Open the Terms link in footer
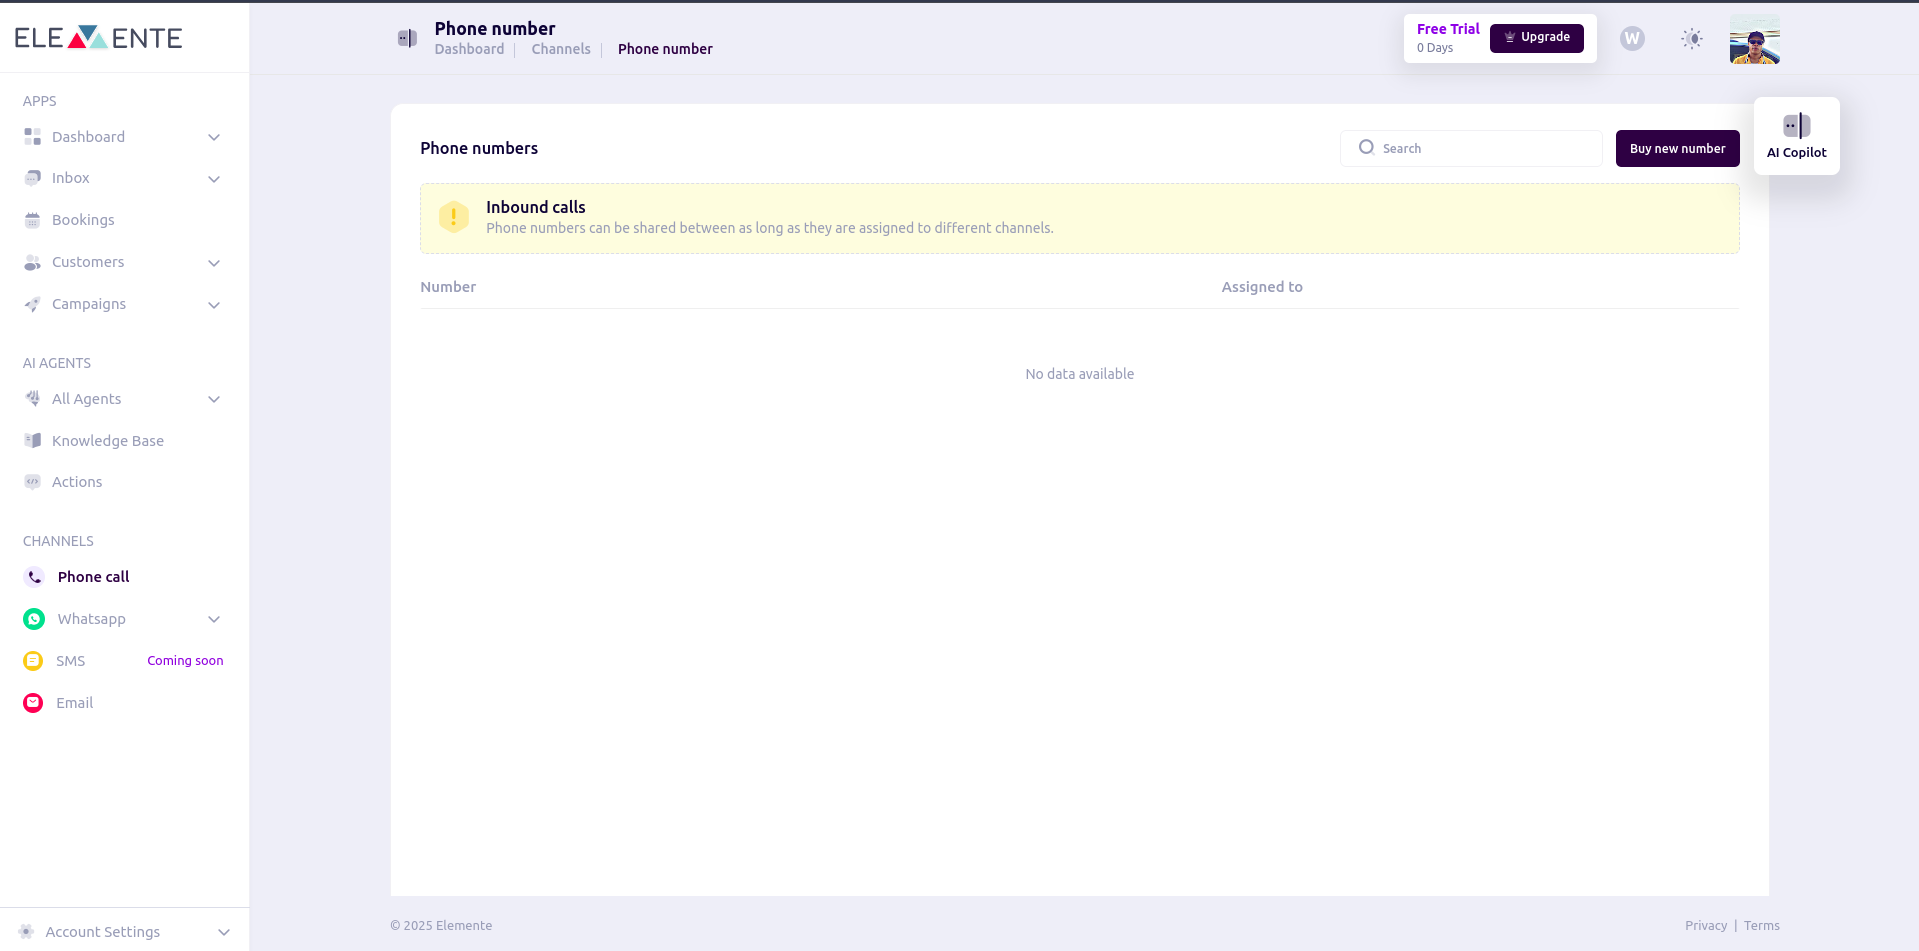The width and height of the screenshot is (1919, 951). click(x=1762, y=925)
